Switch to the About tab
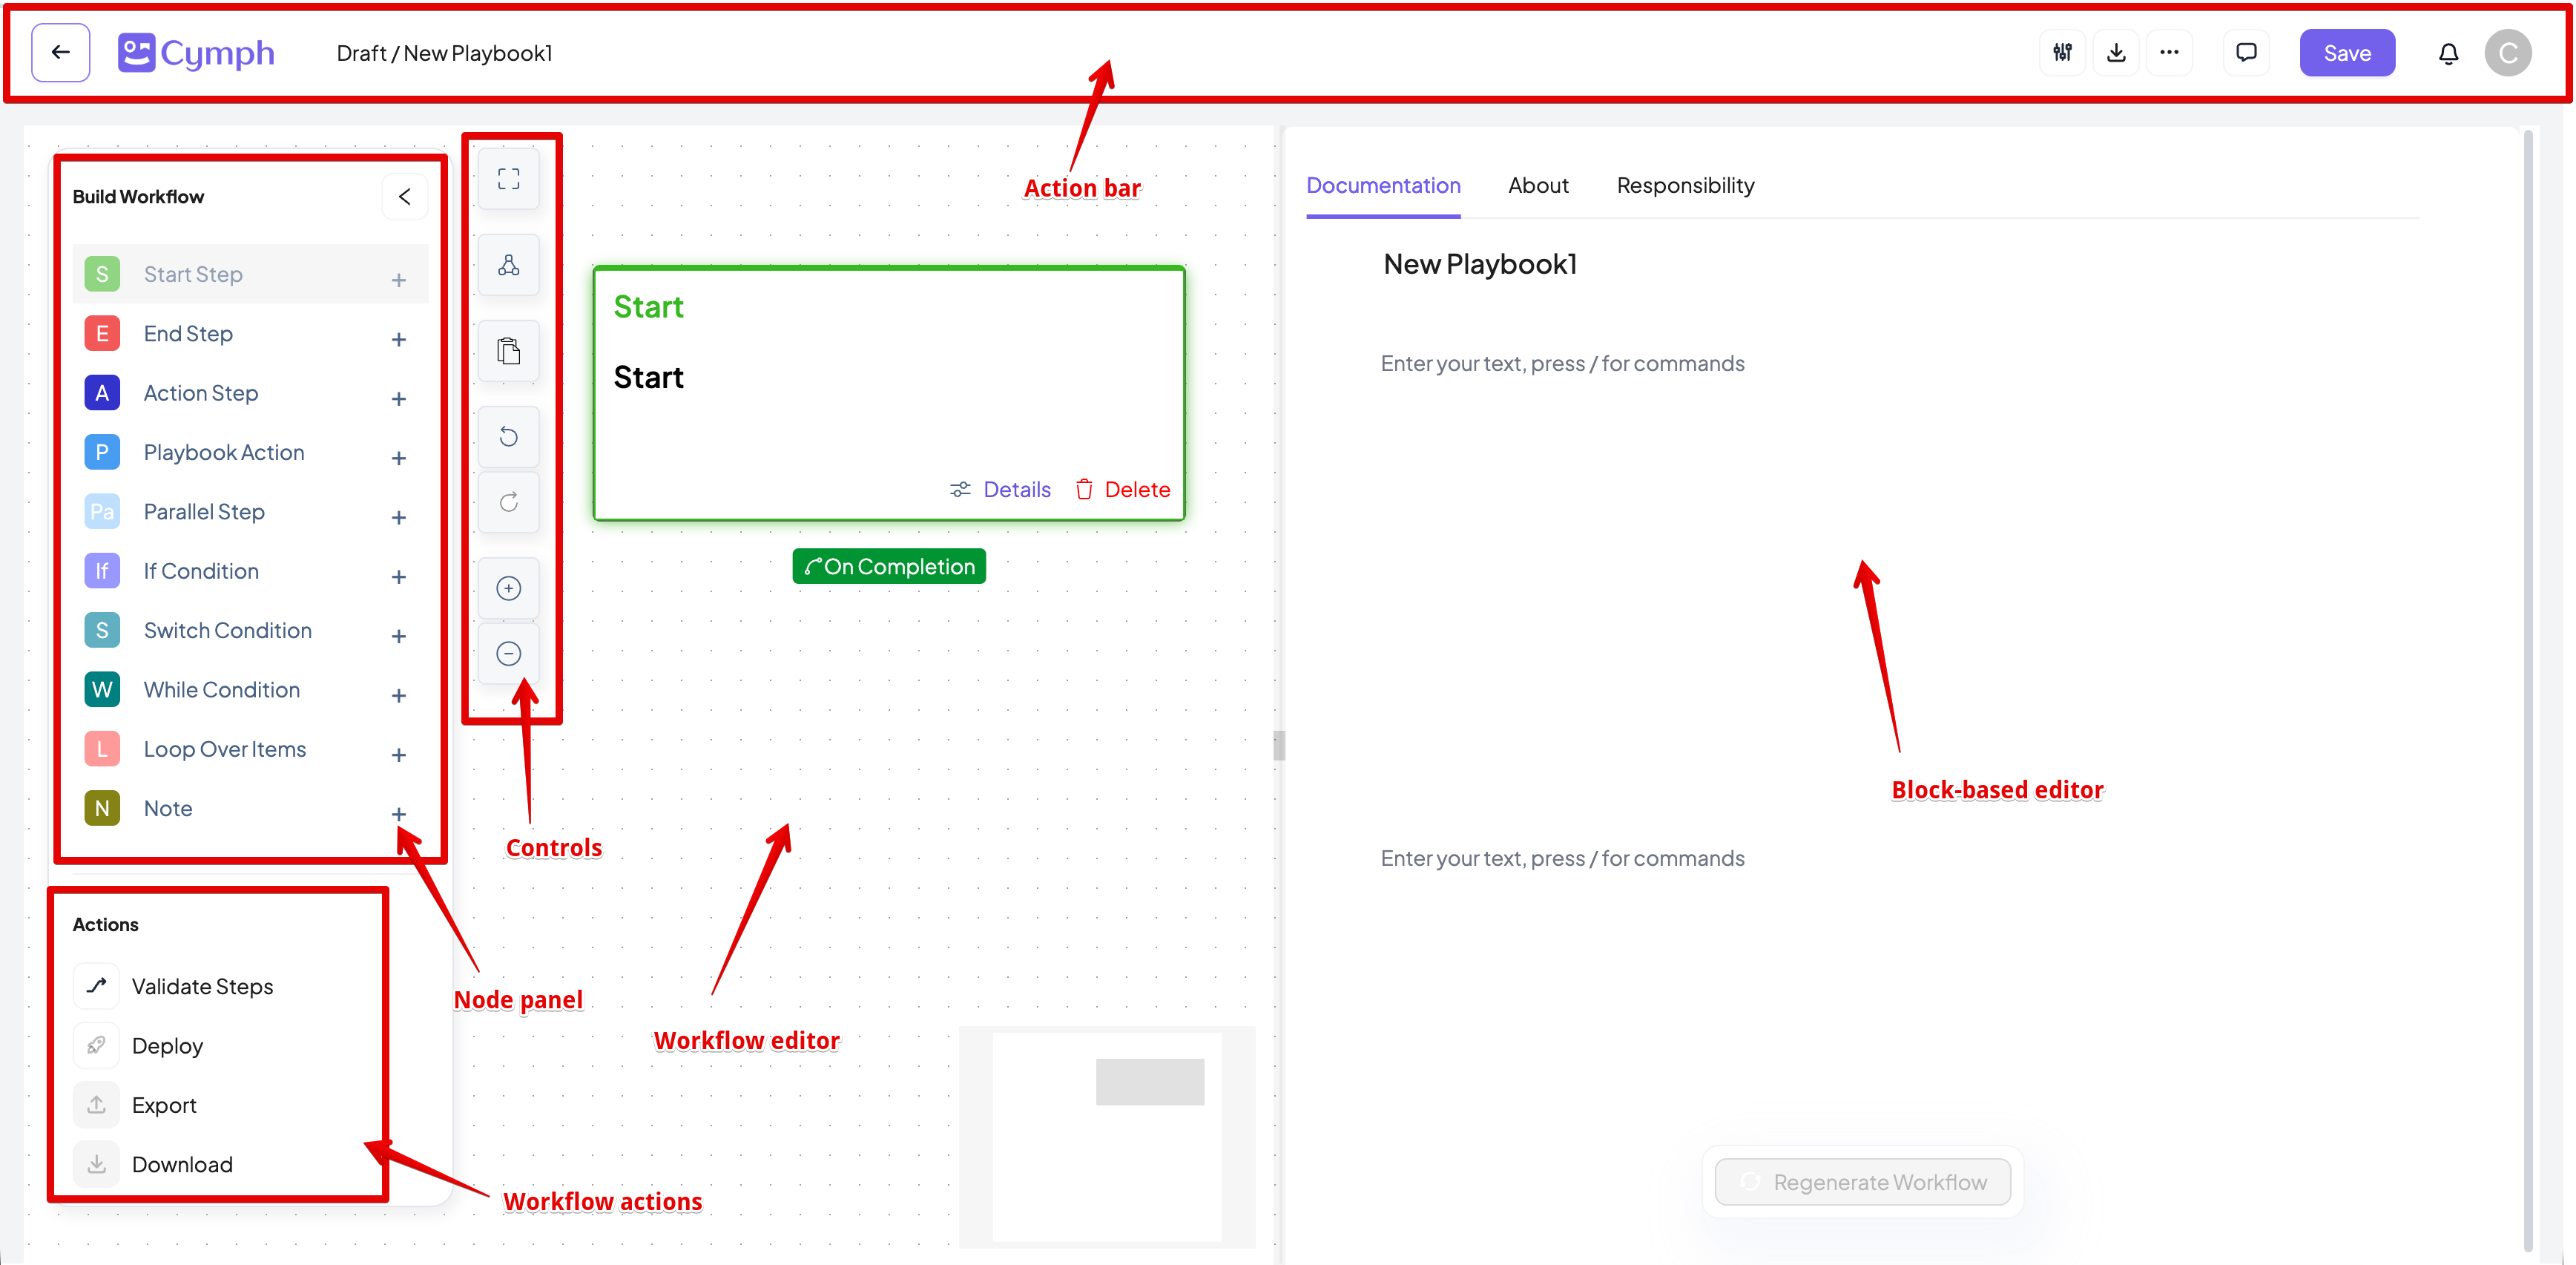 click(x=1538, y=185)
